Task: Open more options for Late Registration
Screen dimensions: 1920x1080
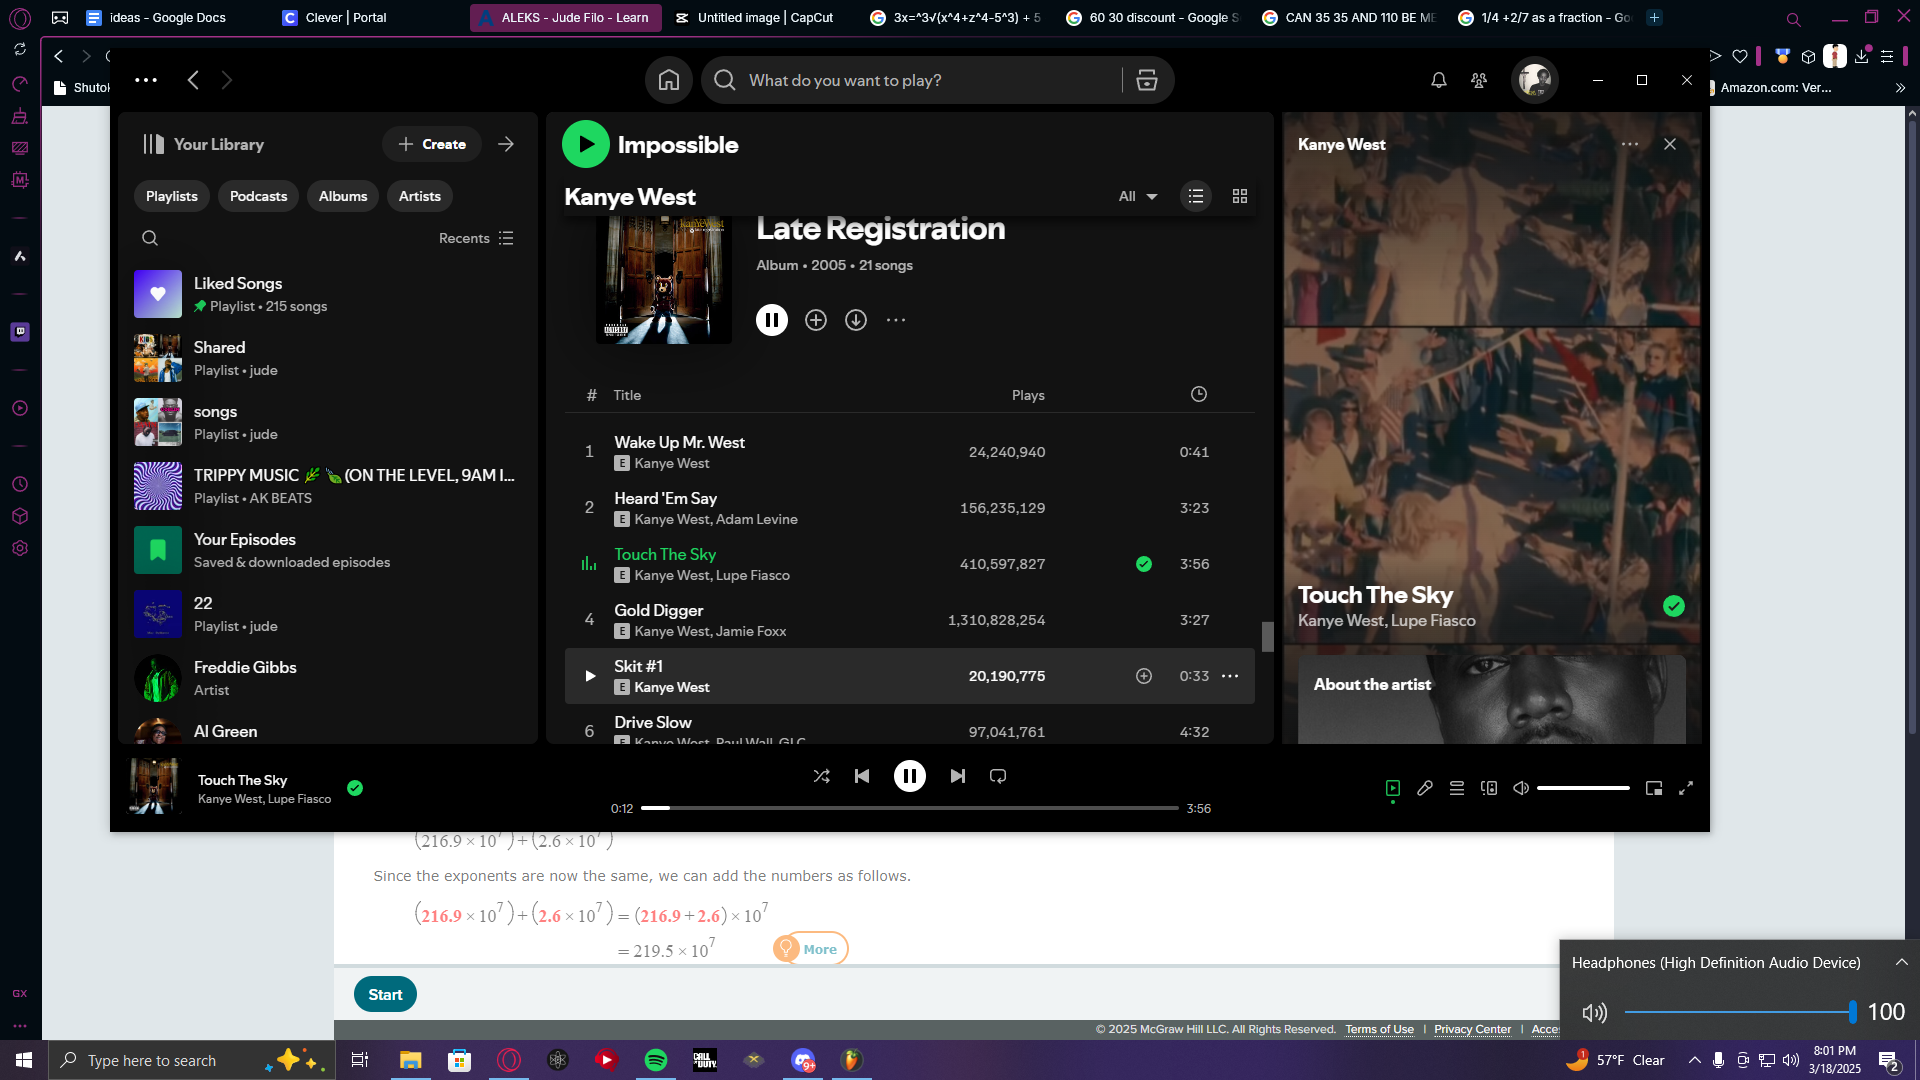Action: click(896, 320)
